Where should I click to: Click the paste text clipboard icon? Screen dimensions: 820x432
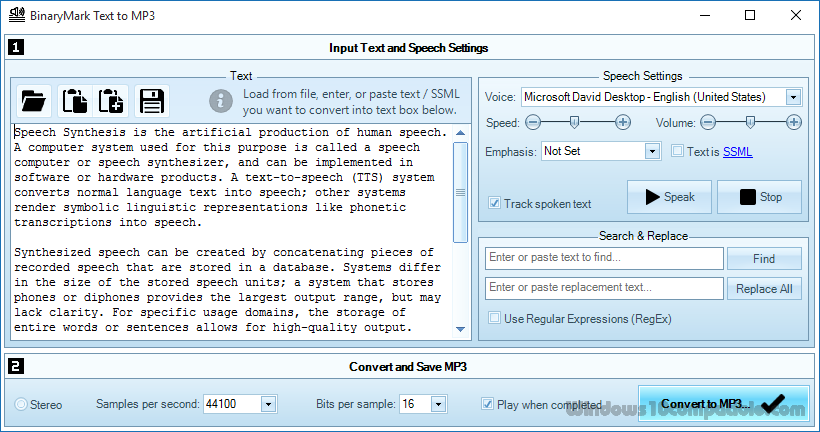[x=75, y=101]
